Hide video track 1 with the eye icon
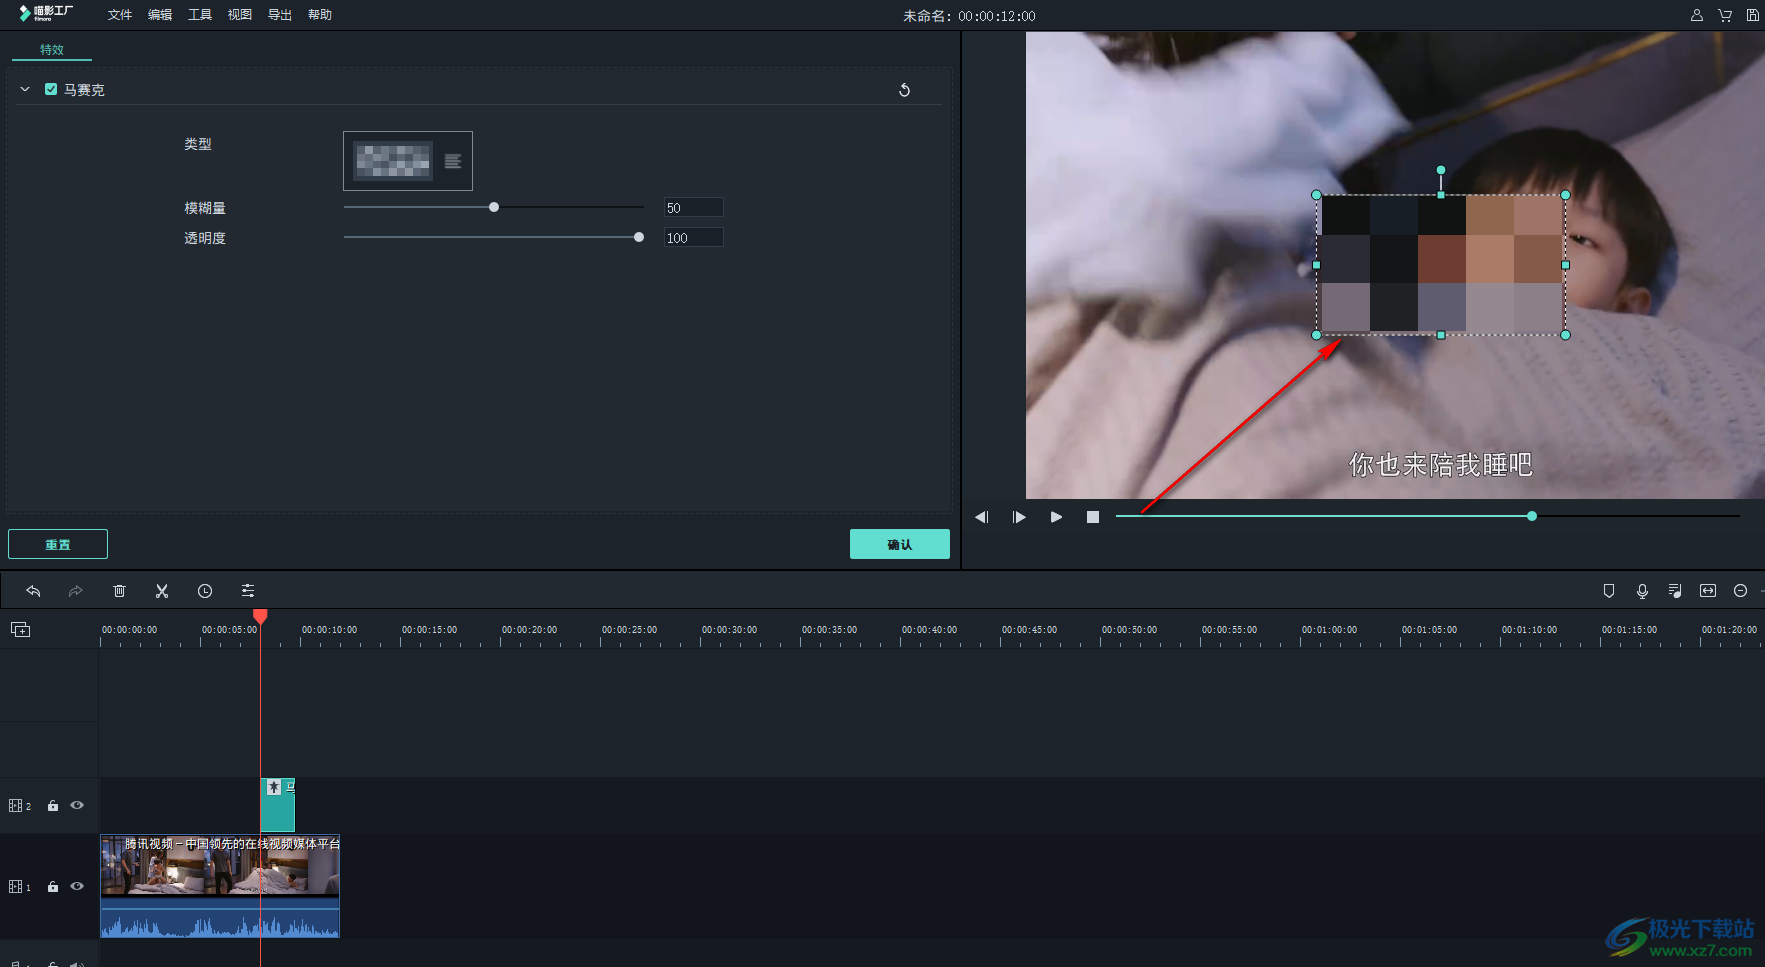1765x967 pixels. pyautogui.click(x=77, y=886)
